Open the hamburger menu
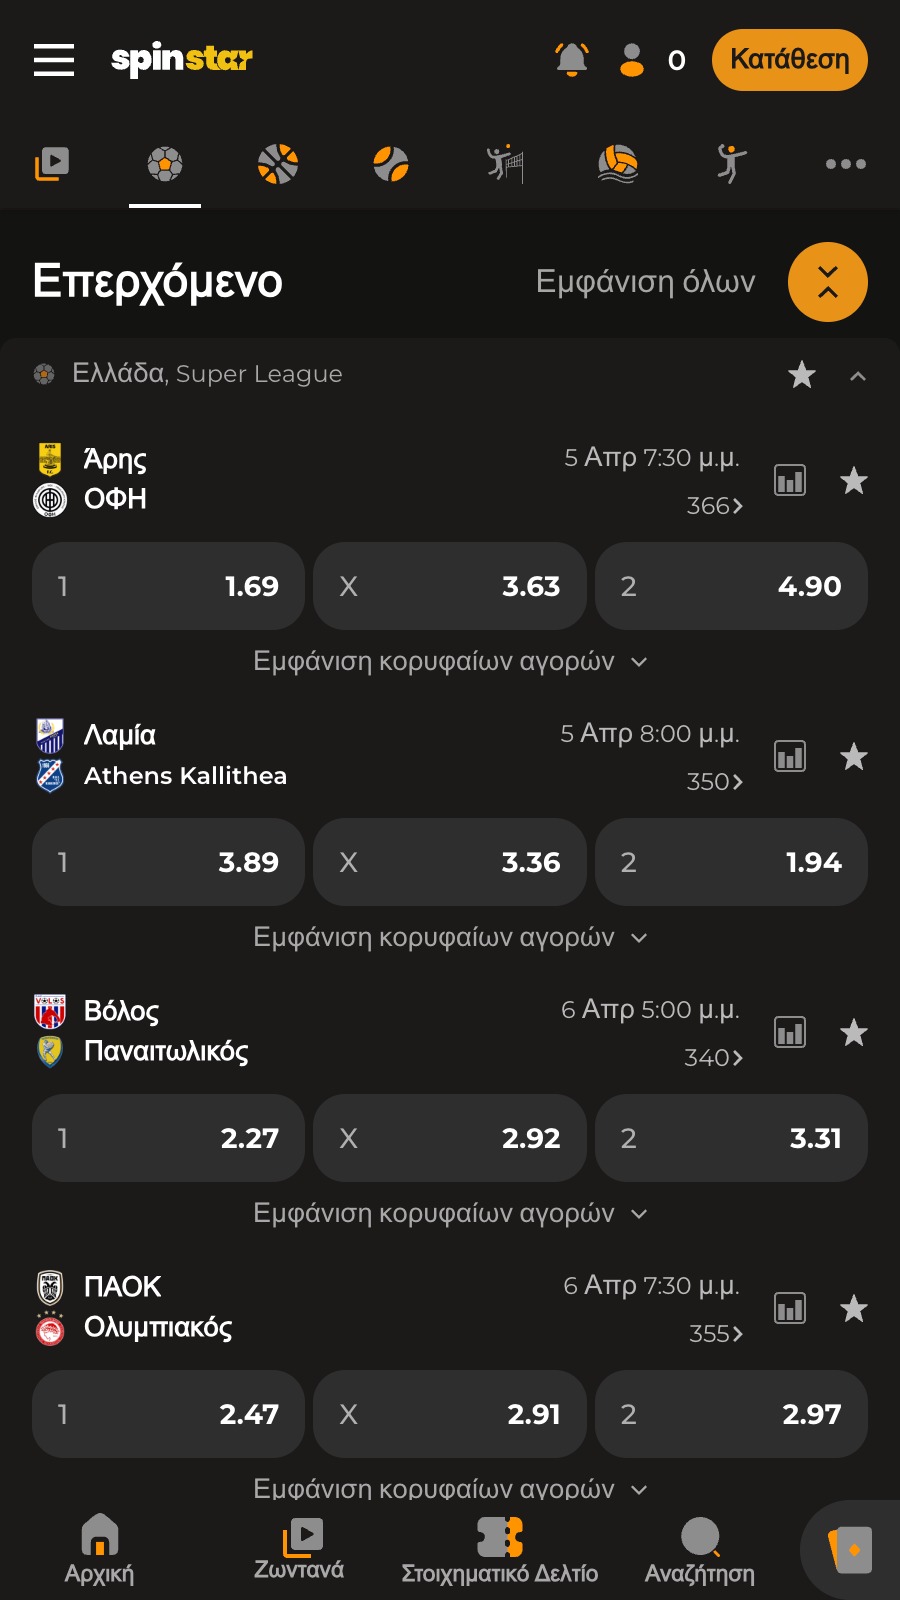The height and width of the screenshot is (1600, 900). click(54, 60)
